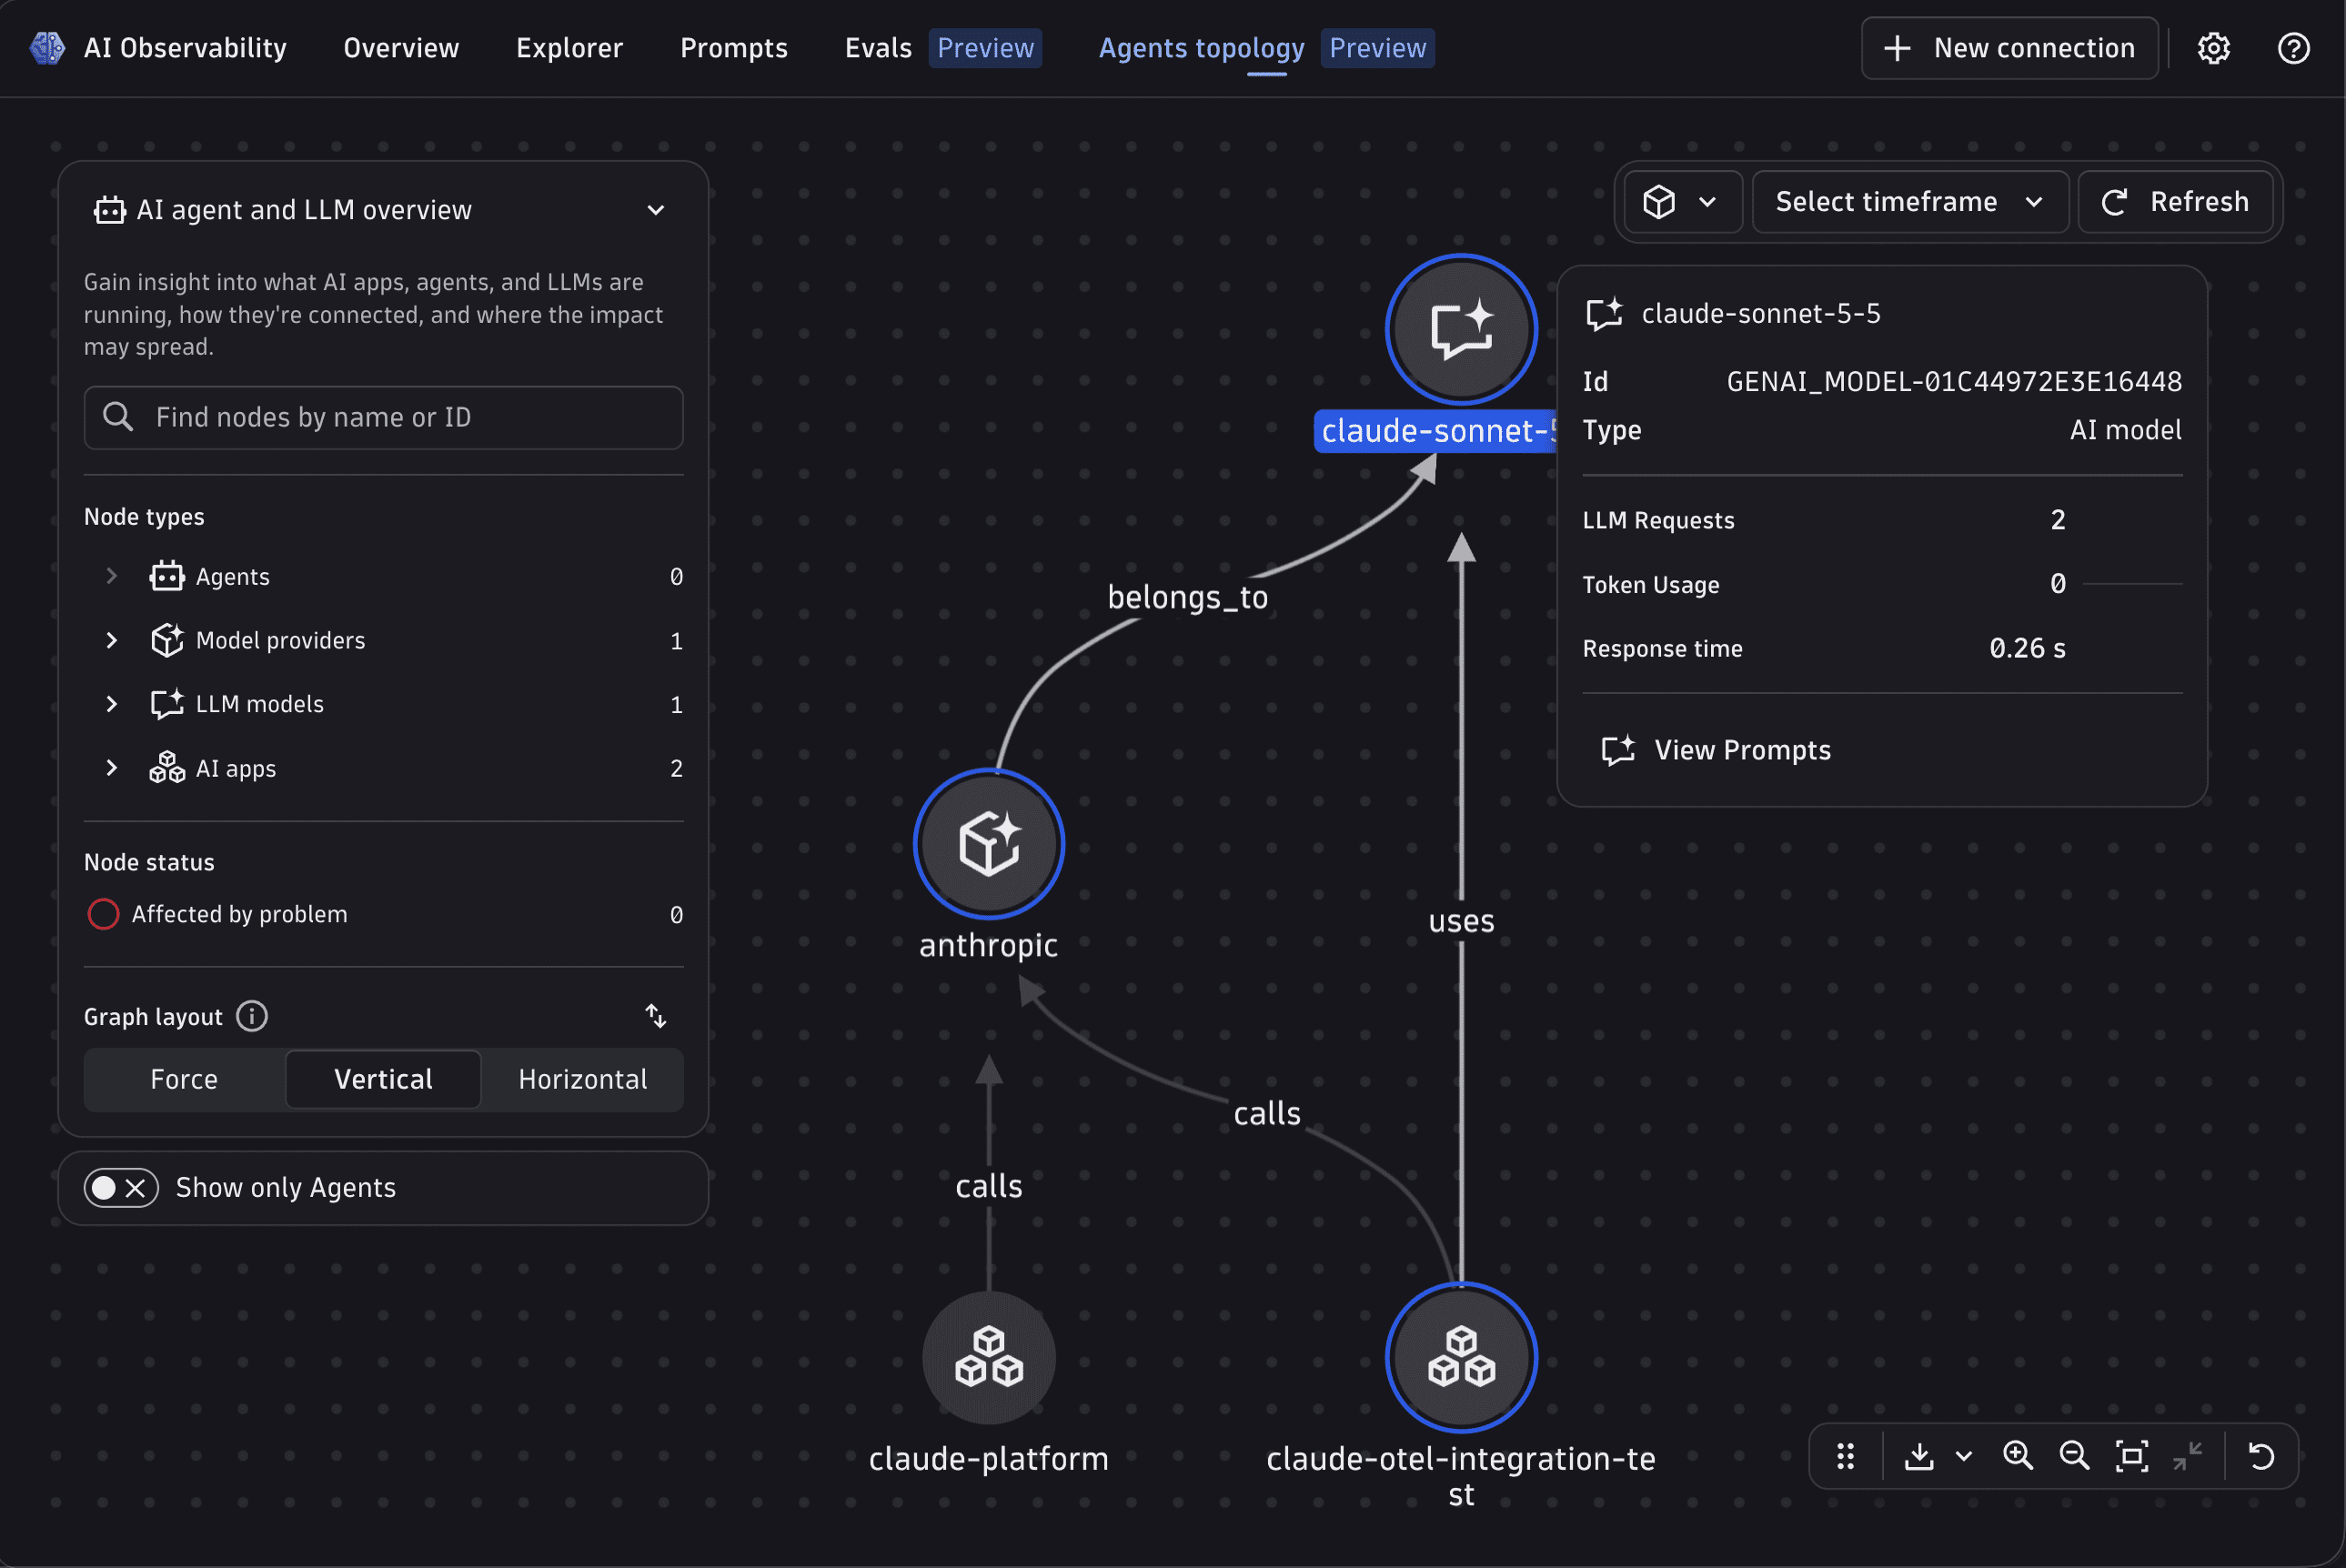
Task: Click the model Id GENAI_MODEL-01C44972E3E16448
Action: [x=1954, y=382]
